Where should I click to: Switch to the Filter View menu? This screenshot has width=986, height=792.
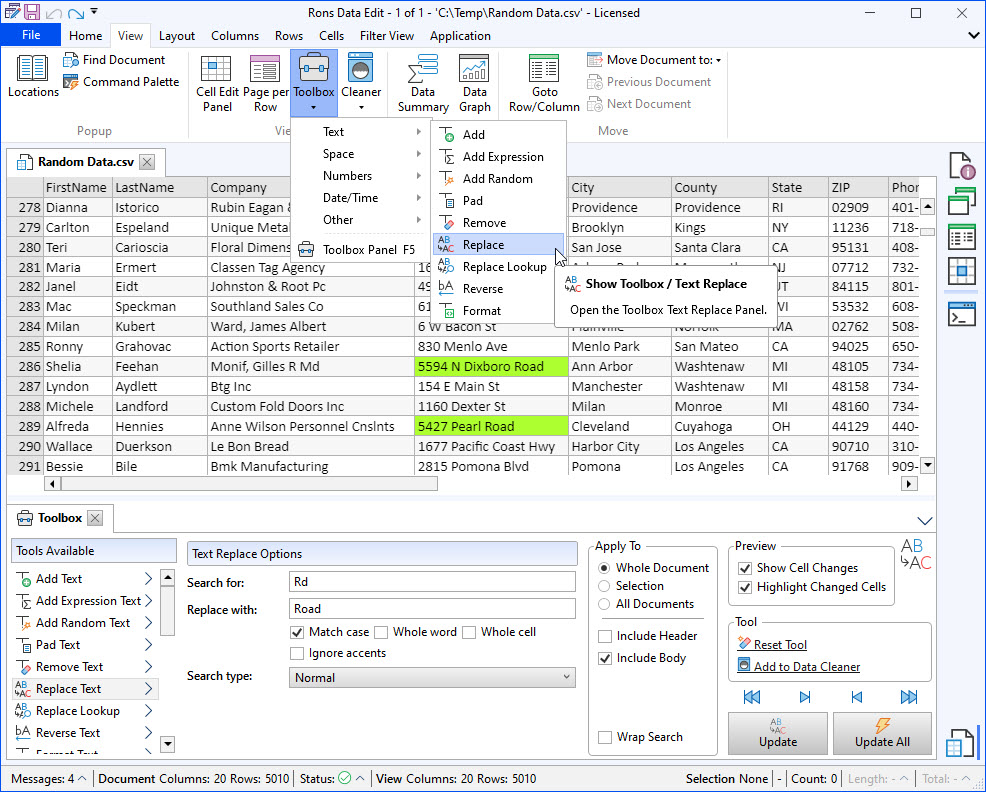(x=386, y=35)
